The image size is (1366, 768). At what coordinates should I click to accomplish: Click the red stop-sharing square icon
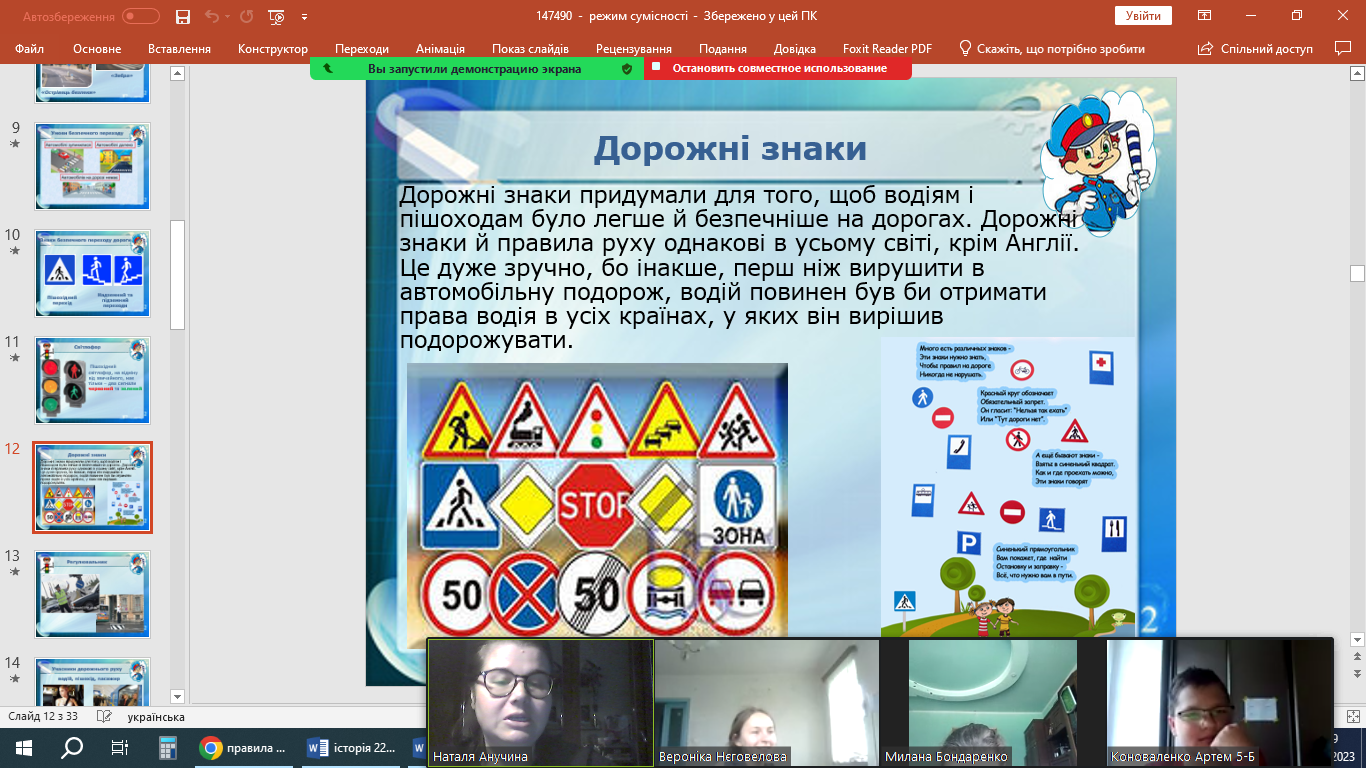tap(657, 68)
